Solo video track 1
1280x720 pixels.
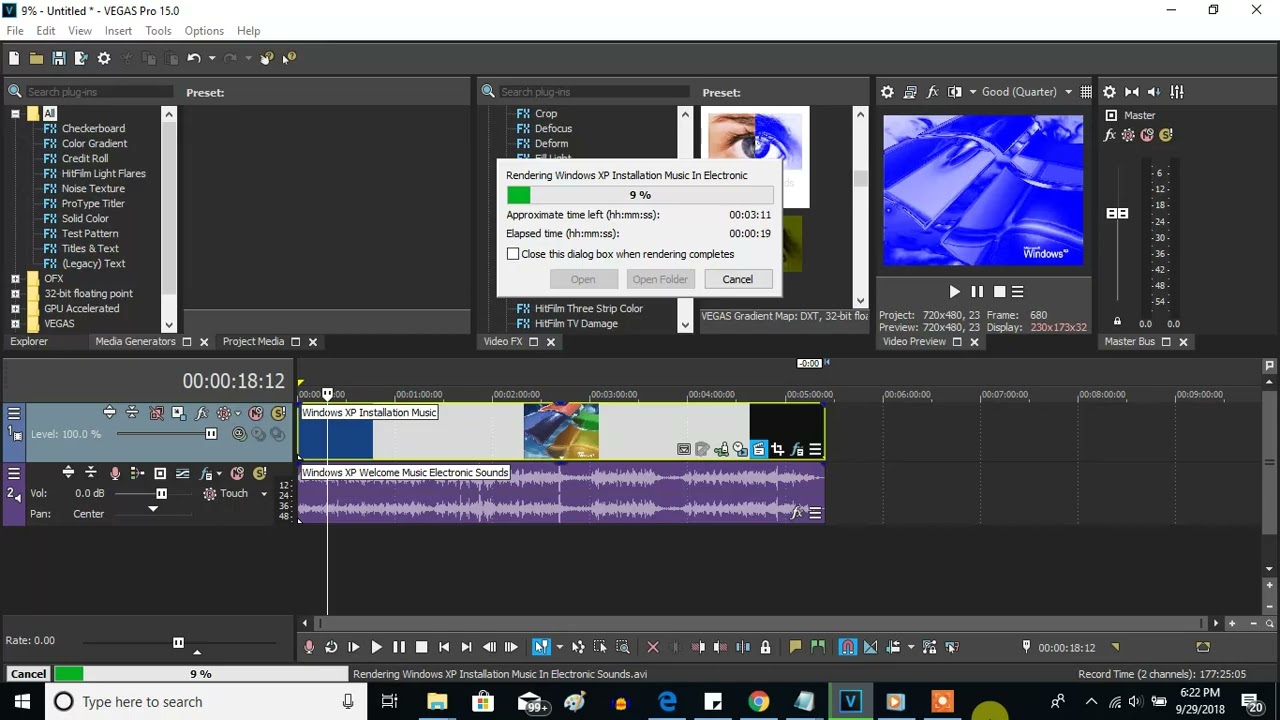click(x=278, y=413)
